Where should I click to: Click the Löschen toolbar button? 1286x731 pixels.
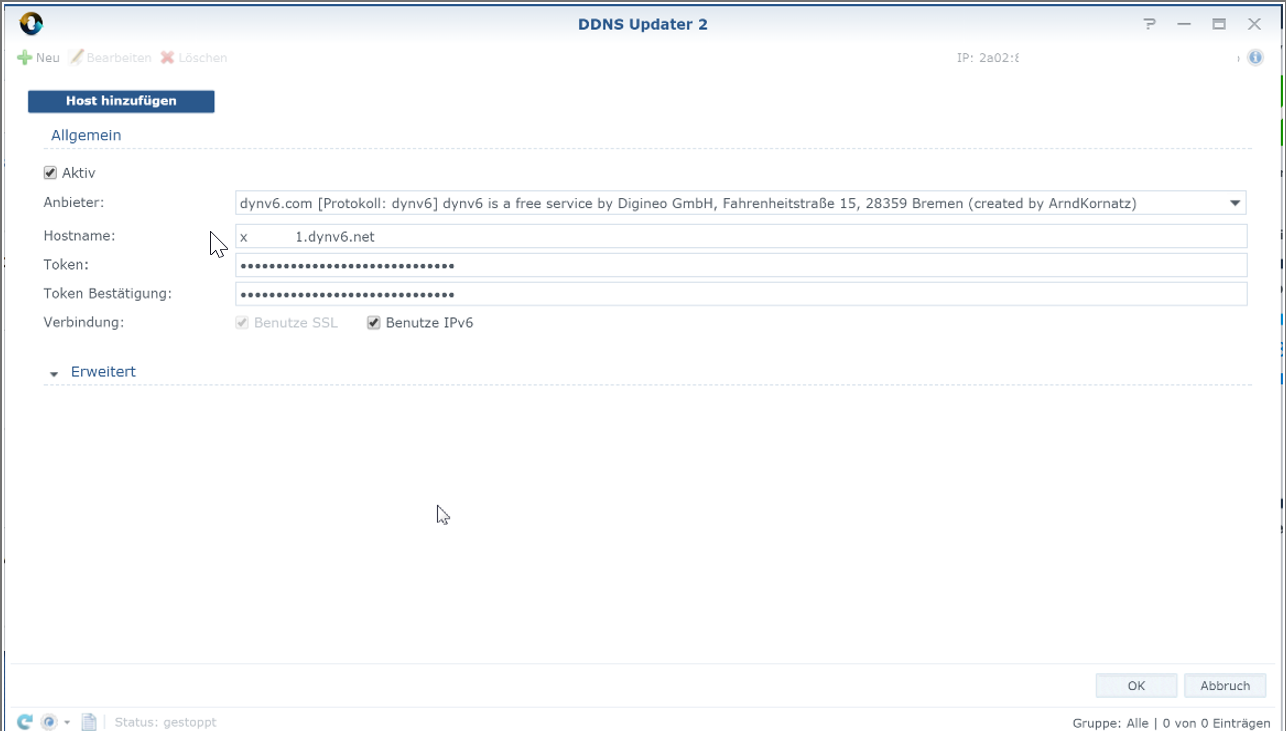[194, 58]
